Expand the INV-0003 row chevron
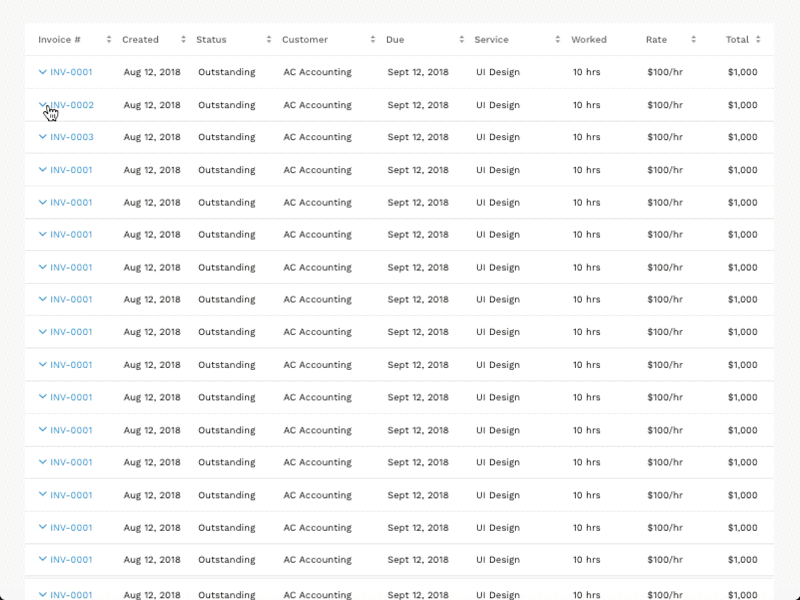 click(x=43, y=137)
